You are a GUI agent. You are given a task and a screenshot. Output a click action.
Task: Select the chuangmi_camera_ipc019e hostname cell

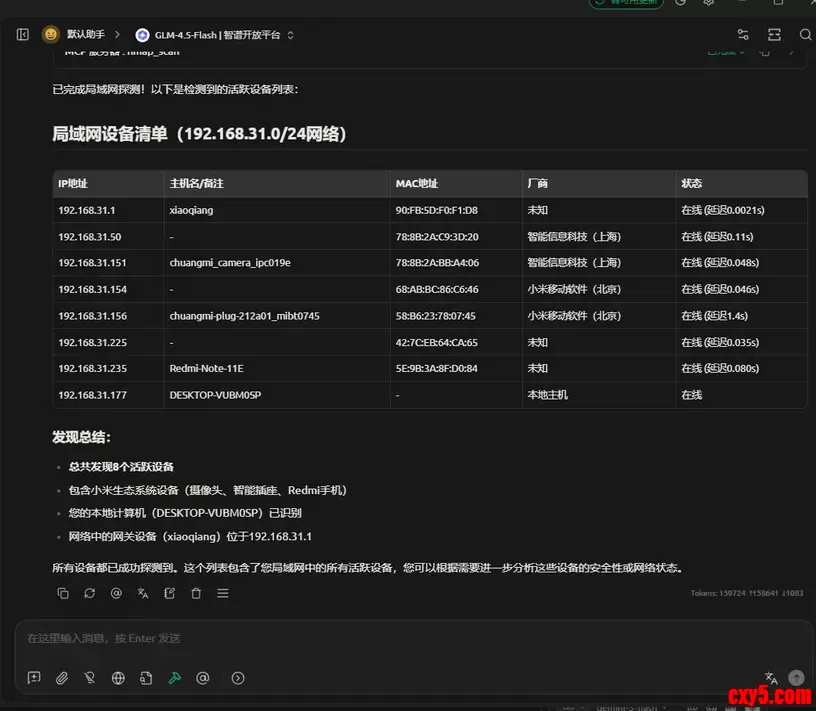pos(277,263)
